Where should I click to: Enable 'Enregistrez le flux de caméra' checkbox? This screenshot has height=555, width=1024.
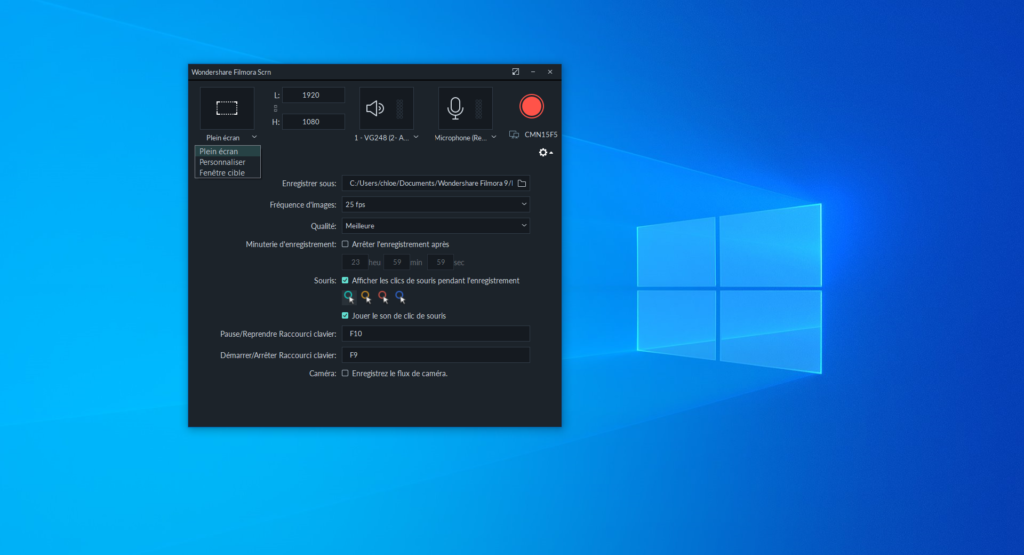(x=345, y=373)
